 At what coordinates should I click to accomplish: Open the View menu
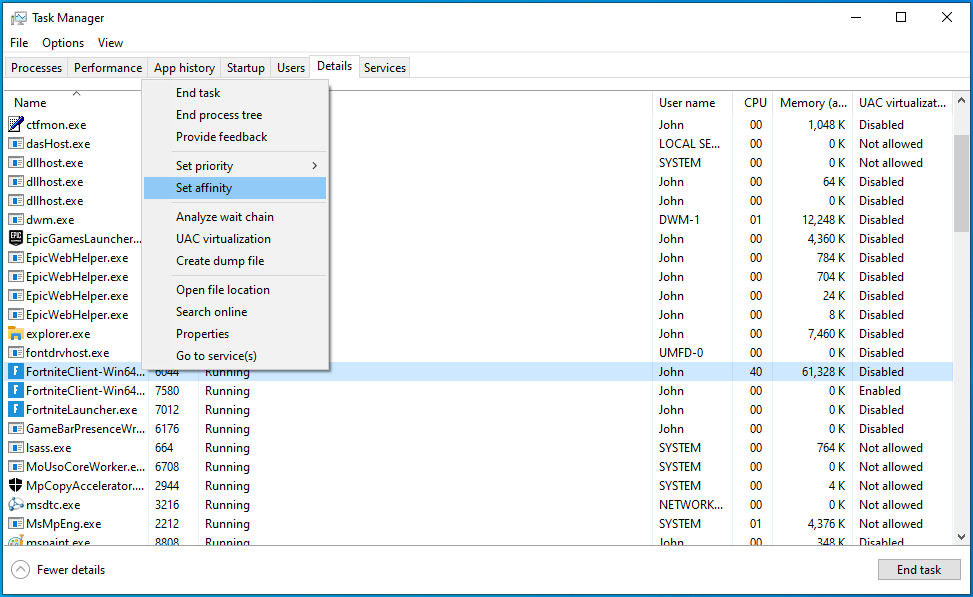tap(110, 43)
